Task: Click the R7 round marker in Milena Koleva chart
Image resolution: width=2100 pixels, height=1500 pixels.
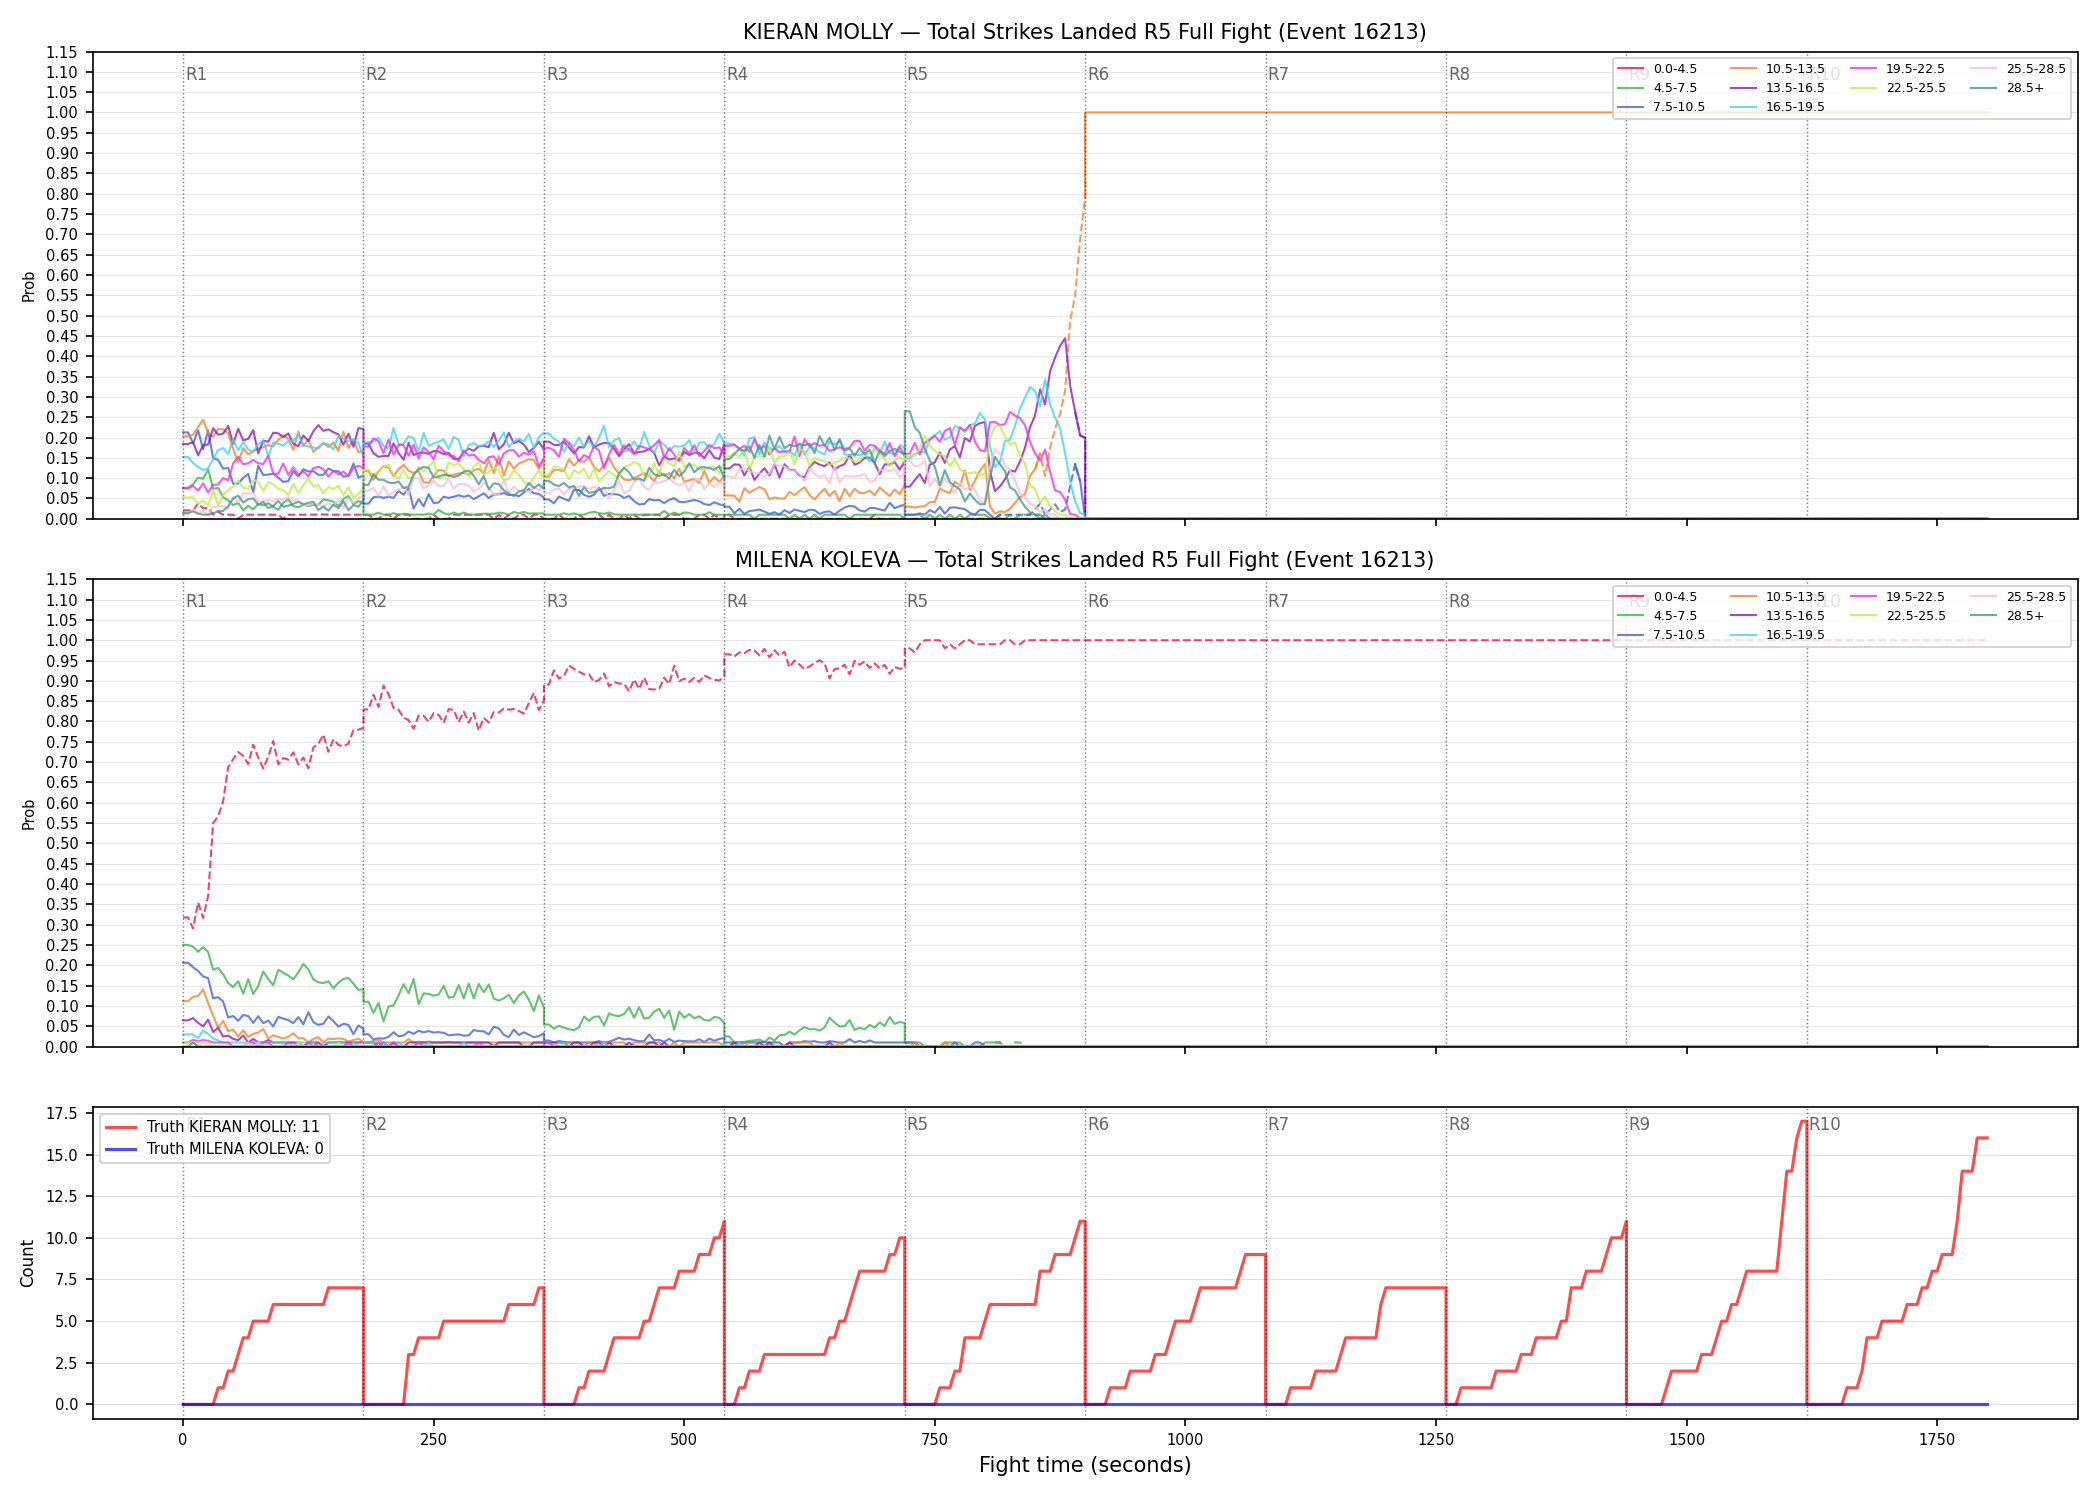Action: [1278, 601]
